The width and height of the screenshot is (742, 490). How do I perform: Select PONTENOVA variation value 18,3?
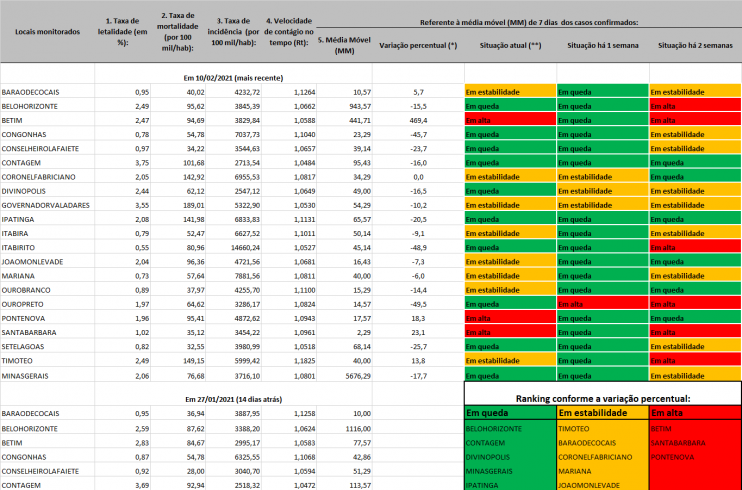(418, 319)
